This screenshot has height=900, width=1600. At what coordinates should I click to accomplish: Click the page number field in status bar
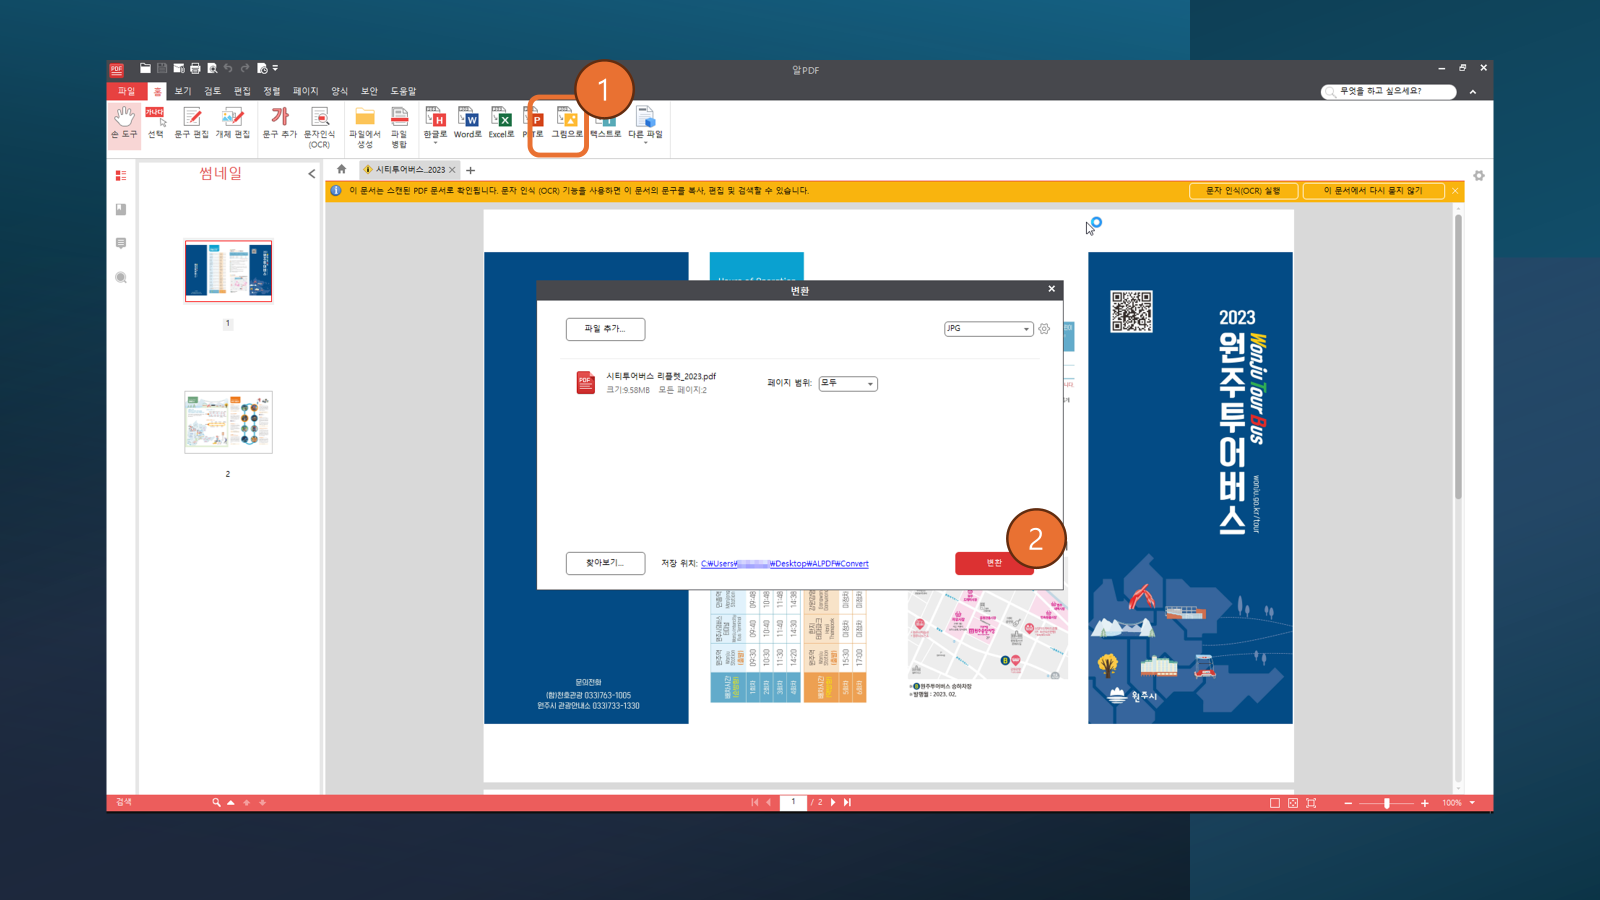point(793,802)
